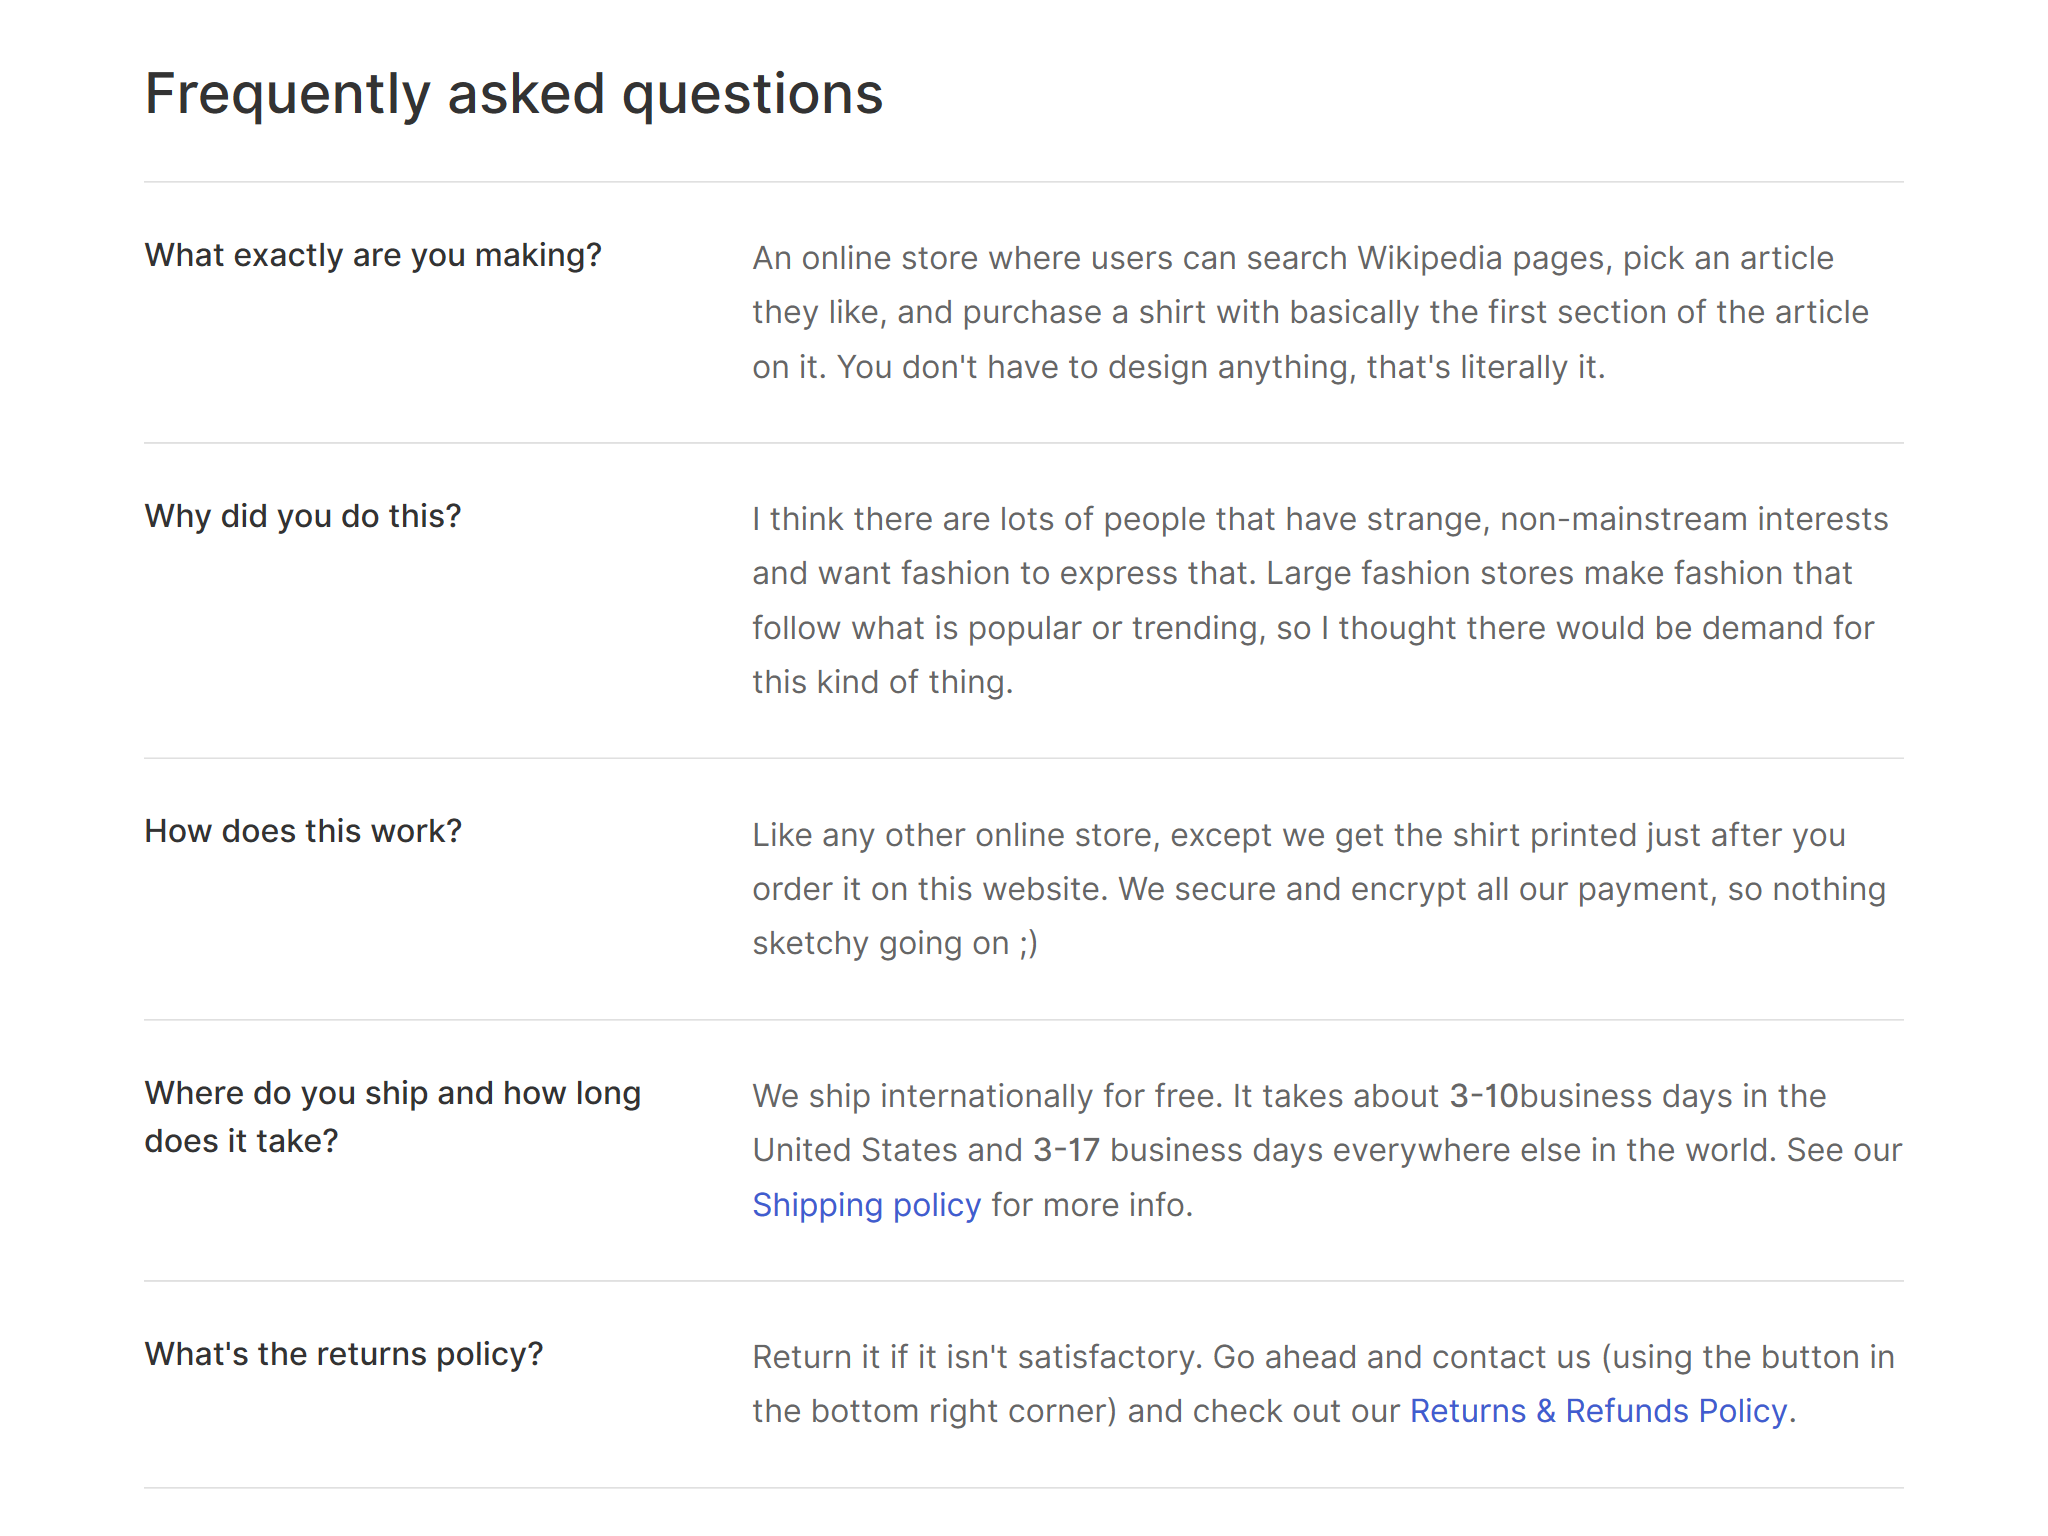Image resolution: width=2048 pixels, height=1536 pixels.
Task: Select the "Why did you do this?" question
Action: (303, 517)
